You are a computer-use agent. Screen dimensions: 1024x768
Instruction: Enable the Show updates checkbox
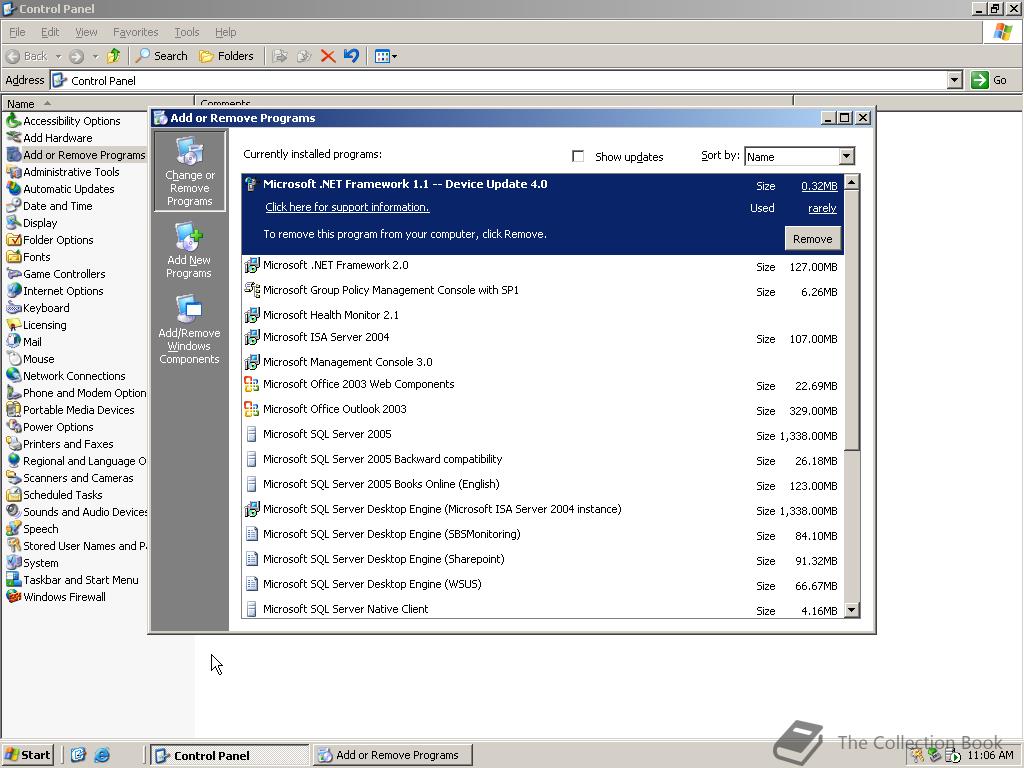pyautogui.click(x=578, y=156)
